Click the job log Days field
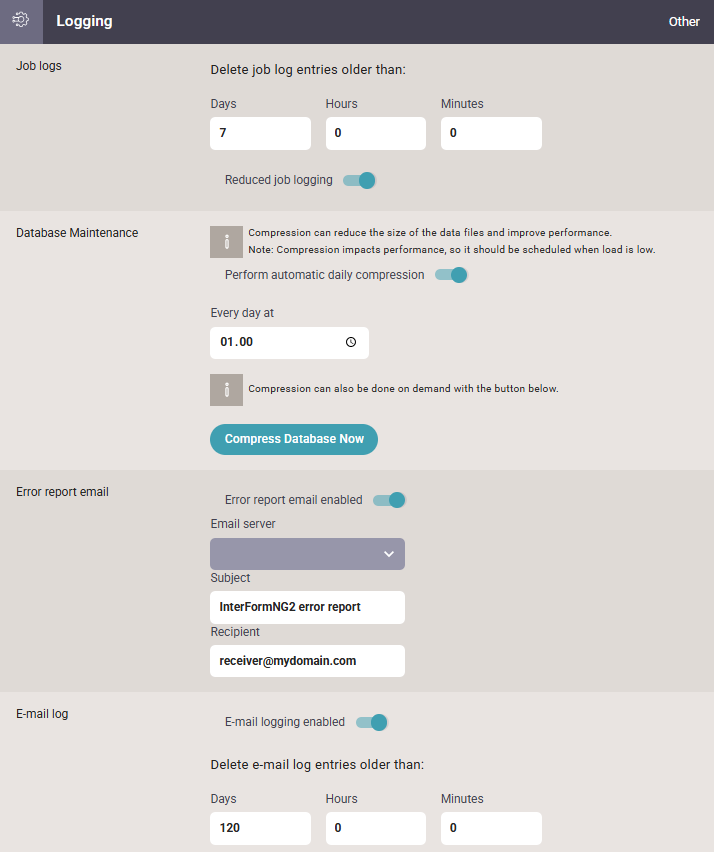 tap(260, 133)
